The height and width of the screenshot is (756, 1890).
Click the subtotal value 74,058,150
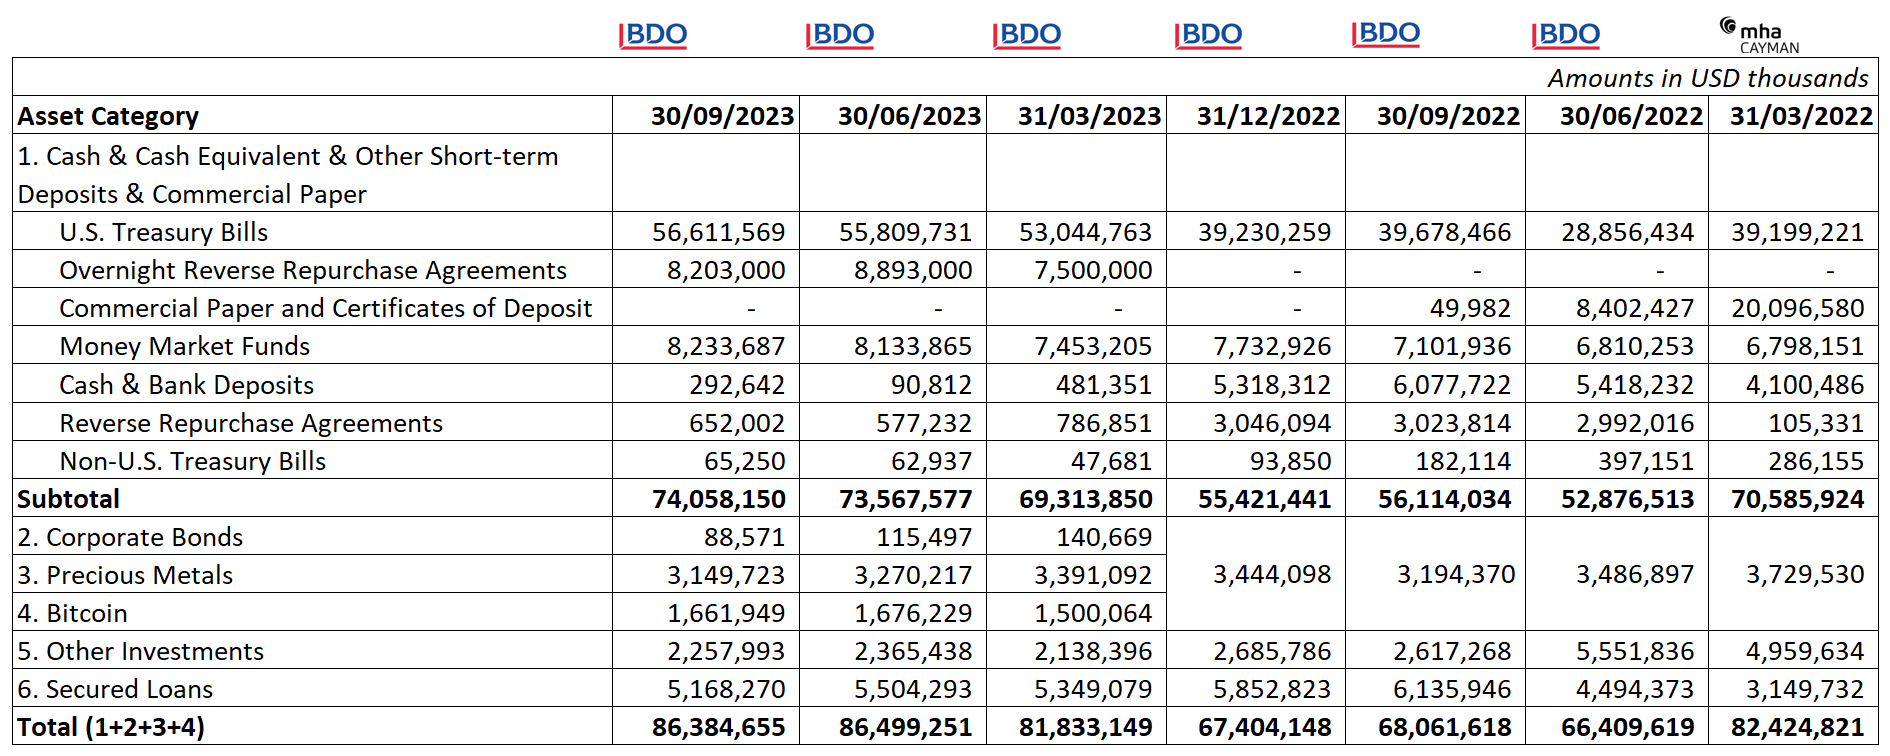(x=719, y=499)
